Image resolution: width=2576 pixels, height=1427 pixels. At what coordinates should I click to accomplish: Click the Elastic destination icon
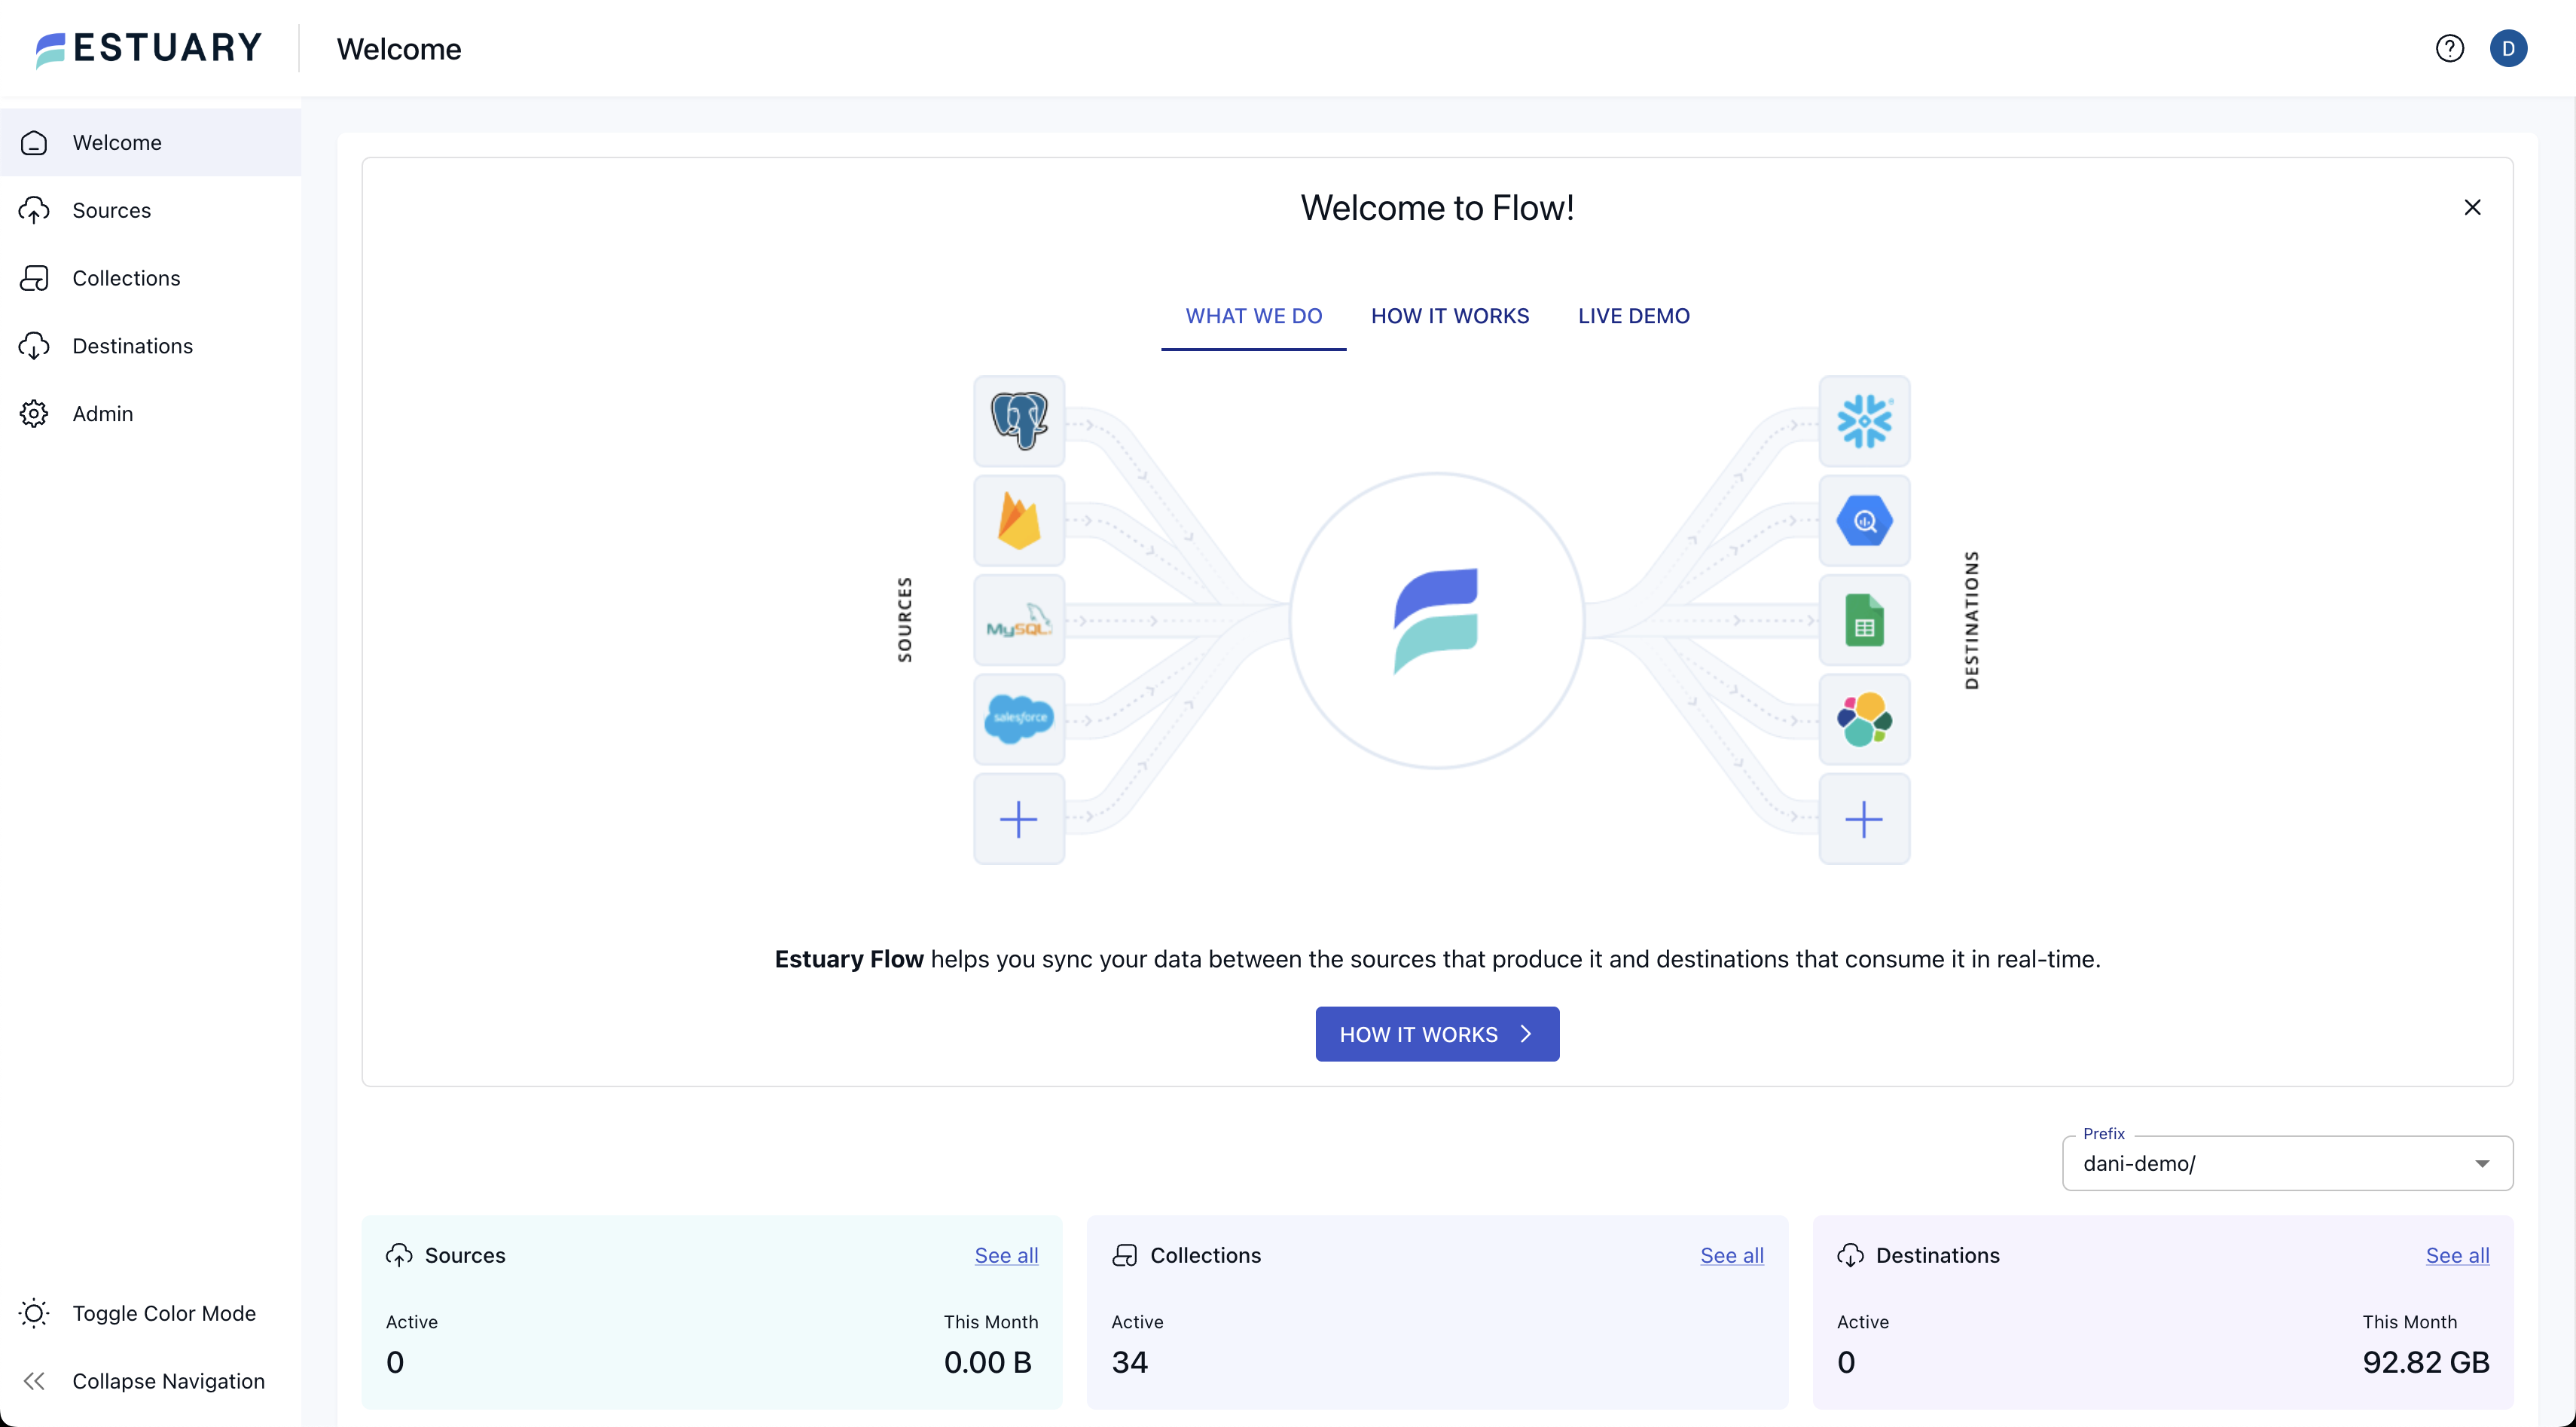[1863, 718]
